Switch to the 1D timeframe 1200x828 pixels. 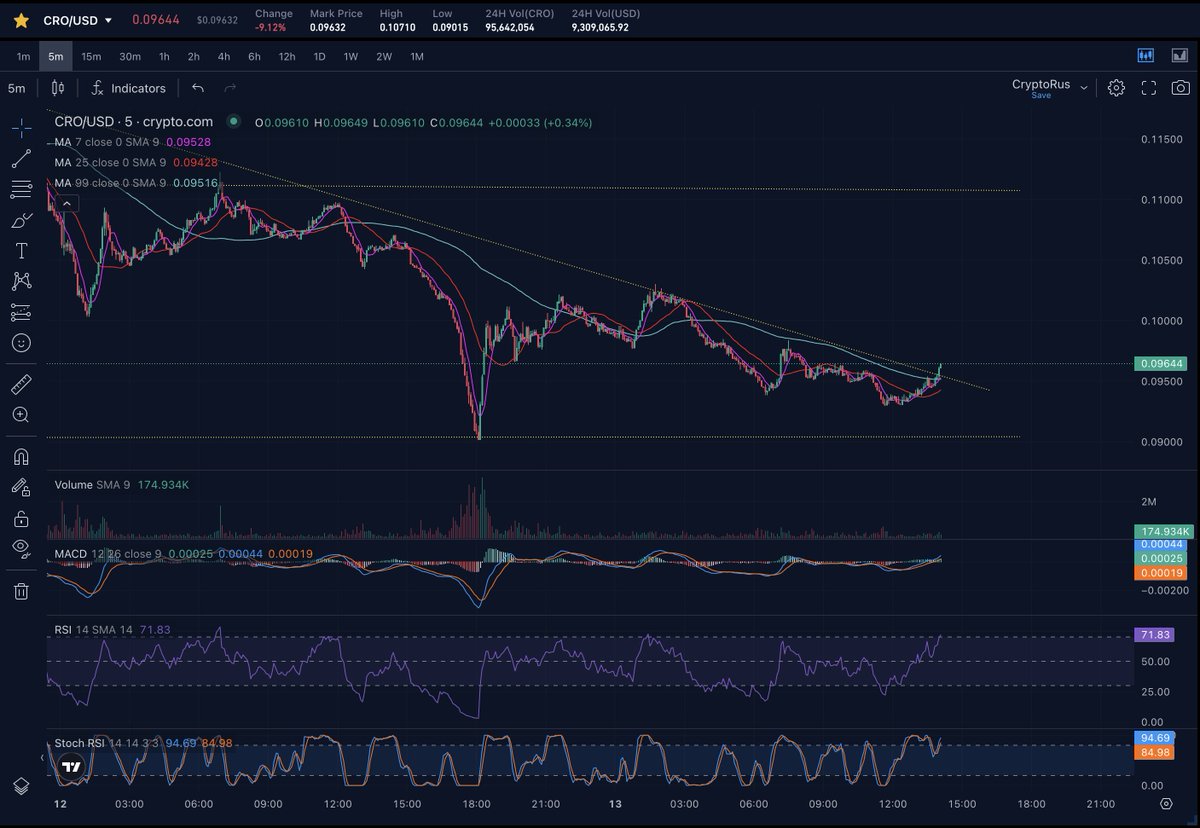[x=320, y=57]
